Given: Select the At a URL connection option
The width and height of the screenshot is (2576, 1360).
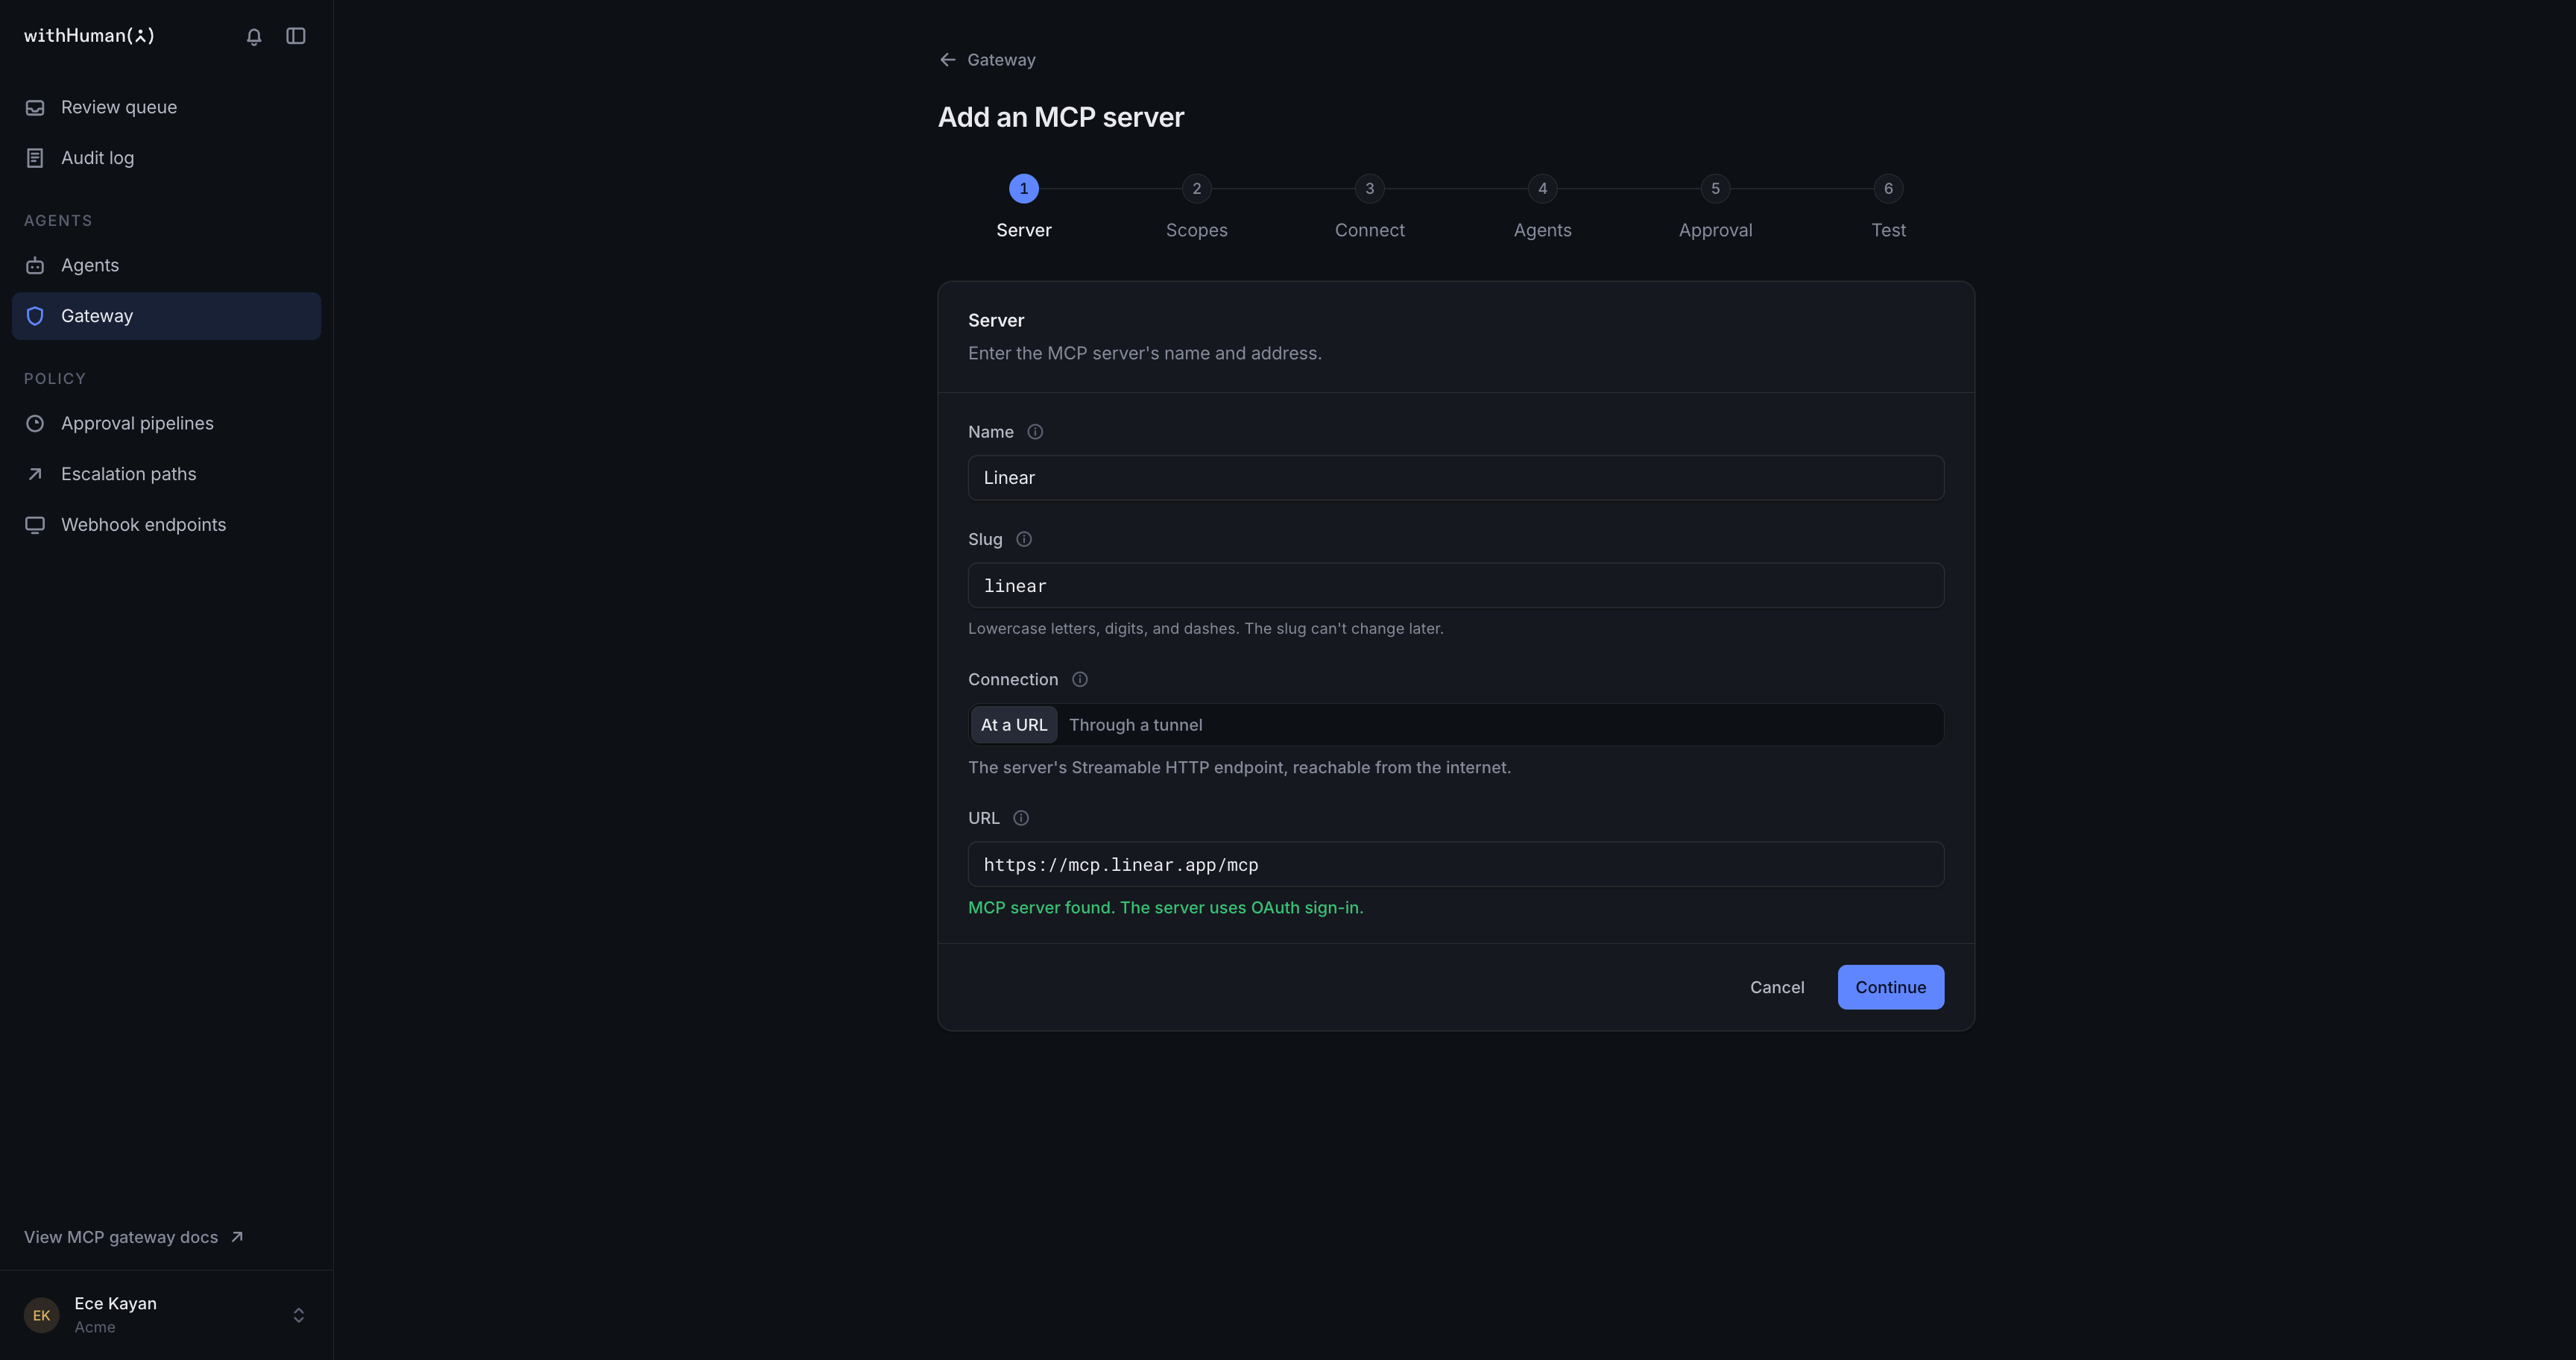Looking at the screenshot, I should point(1014,725).
